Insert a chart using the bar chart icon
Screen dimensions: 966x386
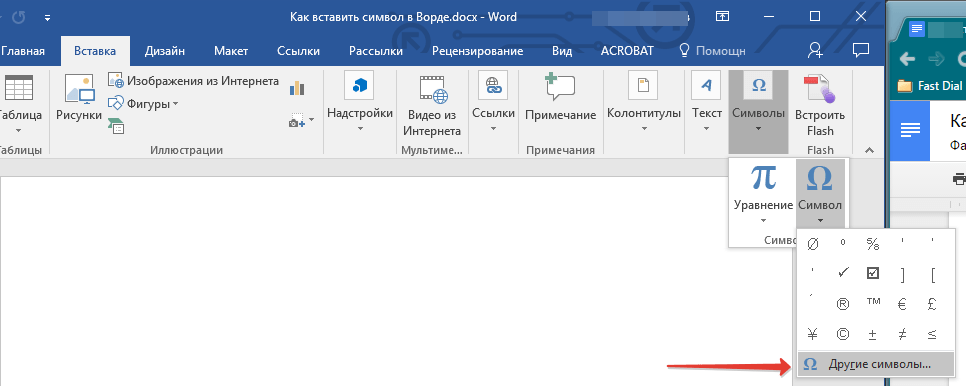point(297,88)
